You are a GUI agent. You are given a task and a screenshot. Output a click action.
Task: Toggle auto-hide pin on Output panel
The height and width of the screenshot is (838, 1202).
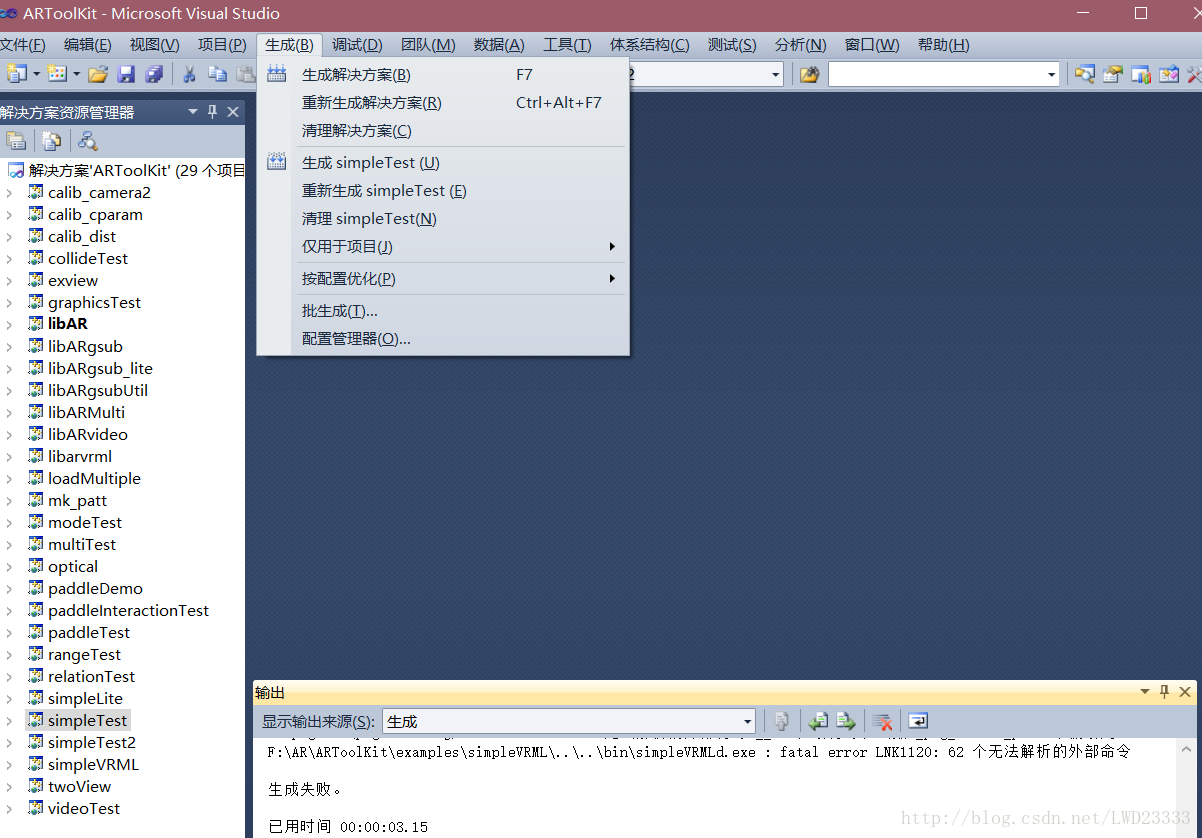coord(1164,692)
